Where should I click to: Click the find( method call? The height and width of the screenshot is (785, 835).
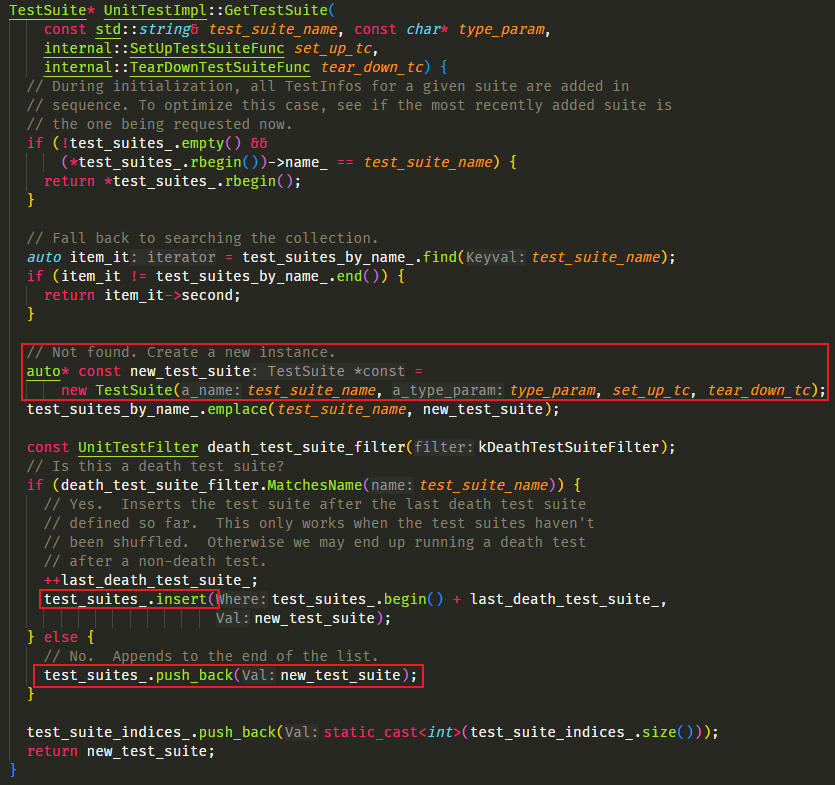pos(444,257)
